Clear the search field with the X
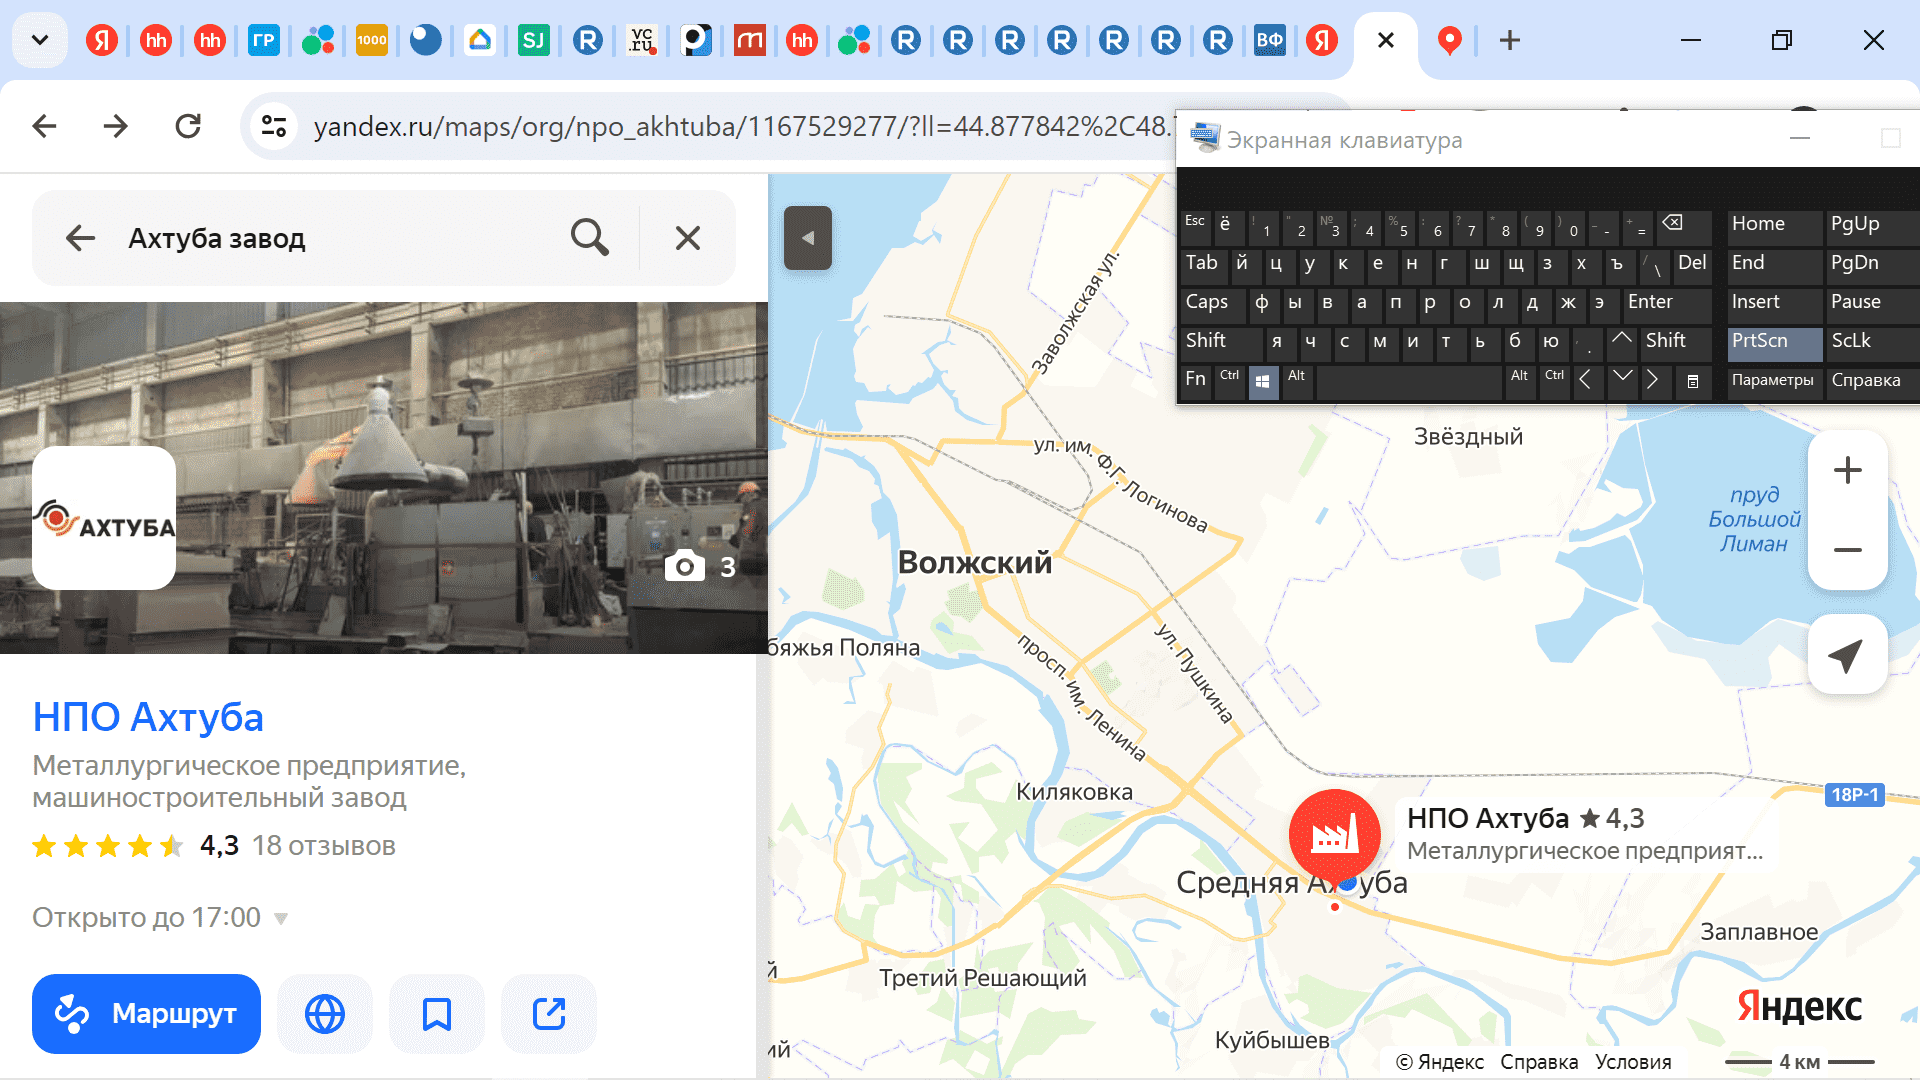Screen dimensions: 1920x1080 click(x=687, y=238)
